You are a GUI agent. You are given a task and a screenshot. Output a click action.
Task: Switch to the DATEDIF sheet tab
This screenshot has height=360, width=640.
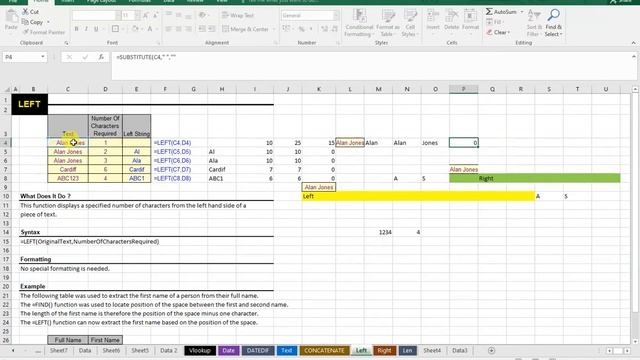point(258,351)
